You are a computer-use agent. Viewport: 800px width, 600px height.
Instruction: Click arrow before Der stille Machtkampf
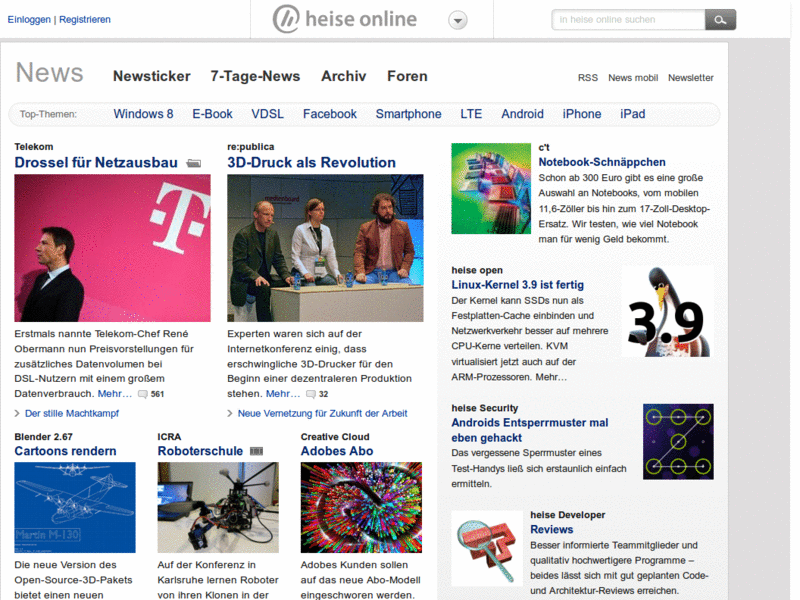[17, 413]
